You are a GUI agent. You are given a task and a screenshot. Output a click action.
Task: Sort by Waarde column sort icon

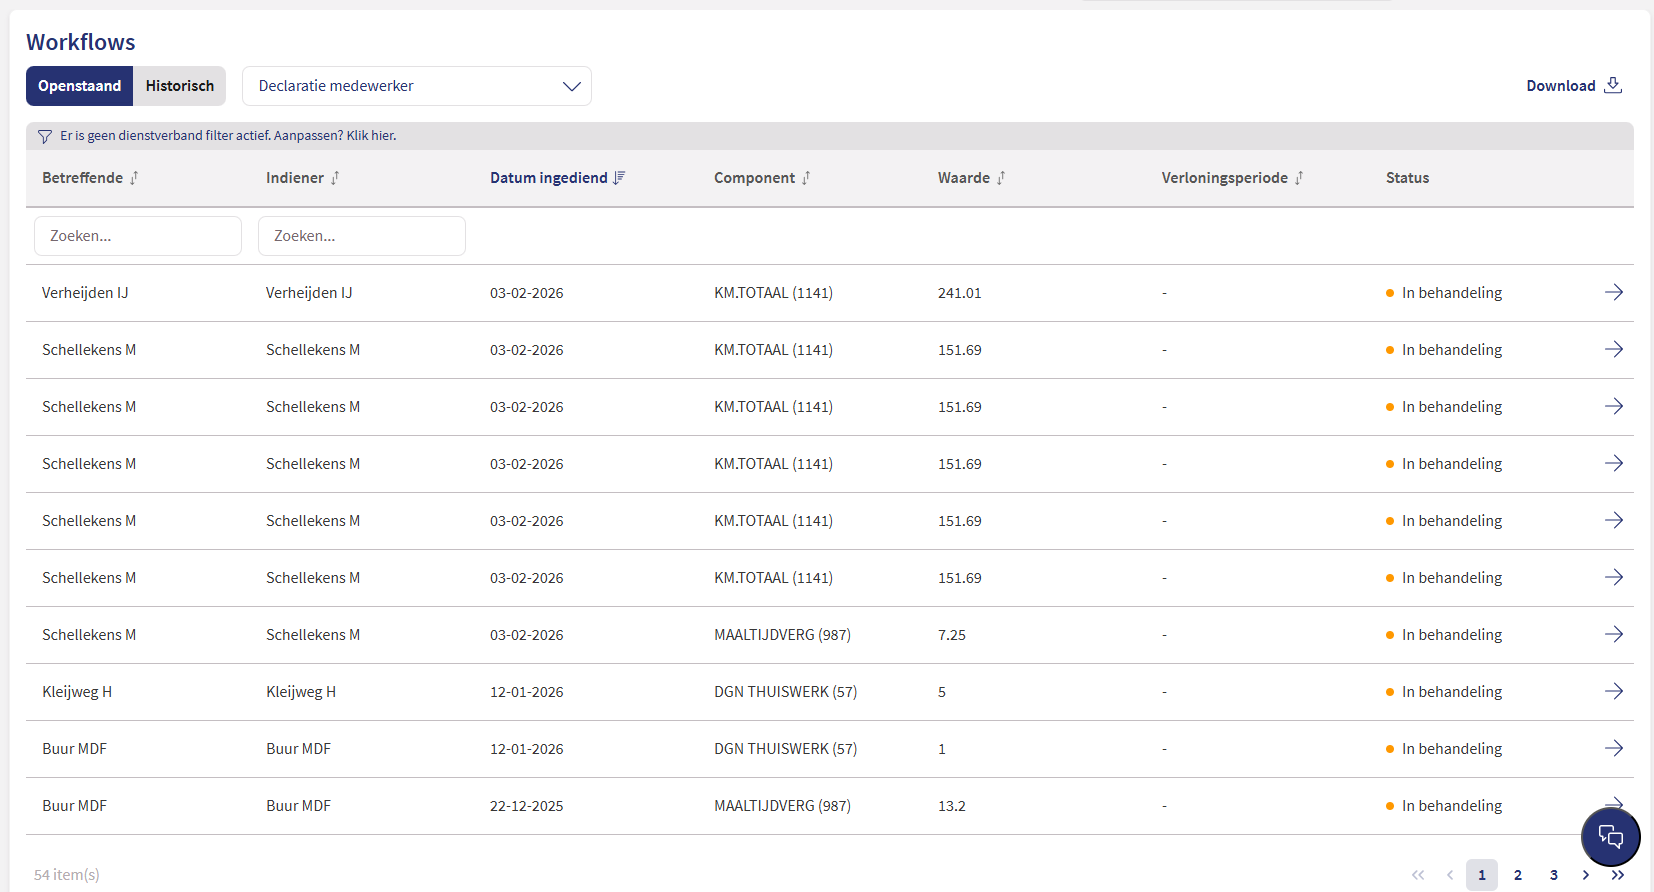tap(1000, 178)
